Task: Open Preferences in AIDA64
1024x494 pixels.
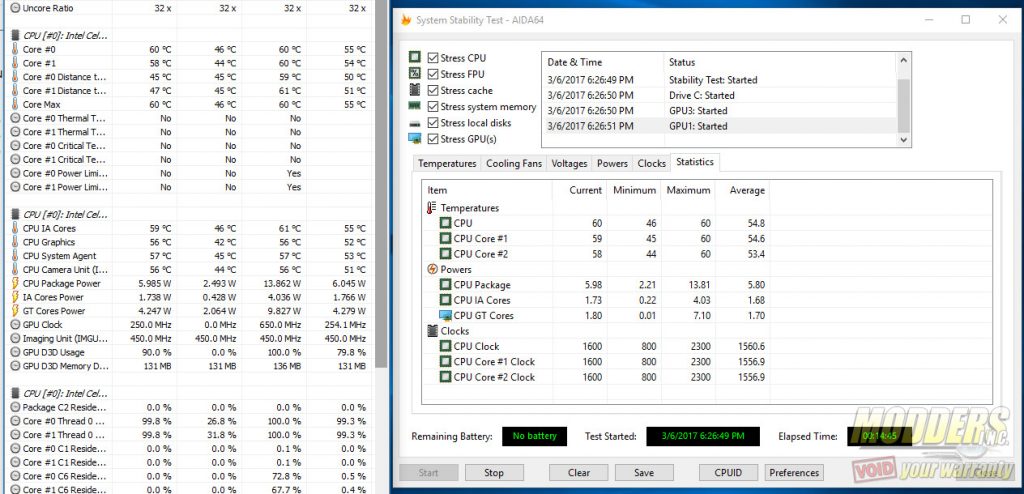Action: click(793, 472)
